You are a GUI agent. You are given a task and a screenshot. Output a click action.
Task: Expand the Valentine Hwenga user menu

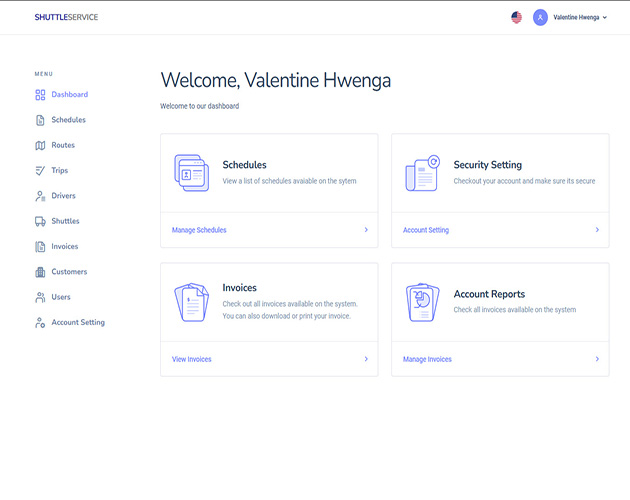pos(571,17)
